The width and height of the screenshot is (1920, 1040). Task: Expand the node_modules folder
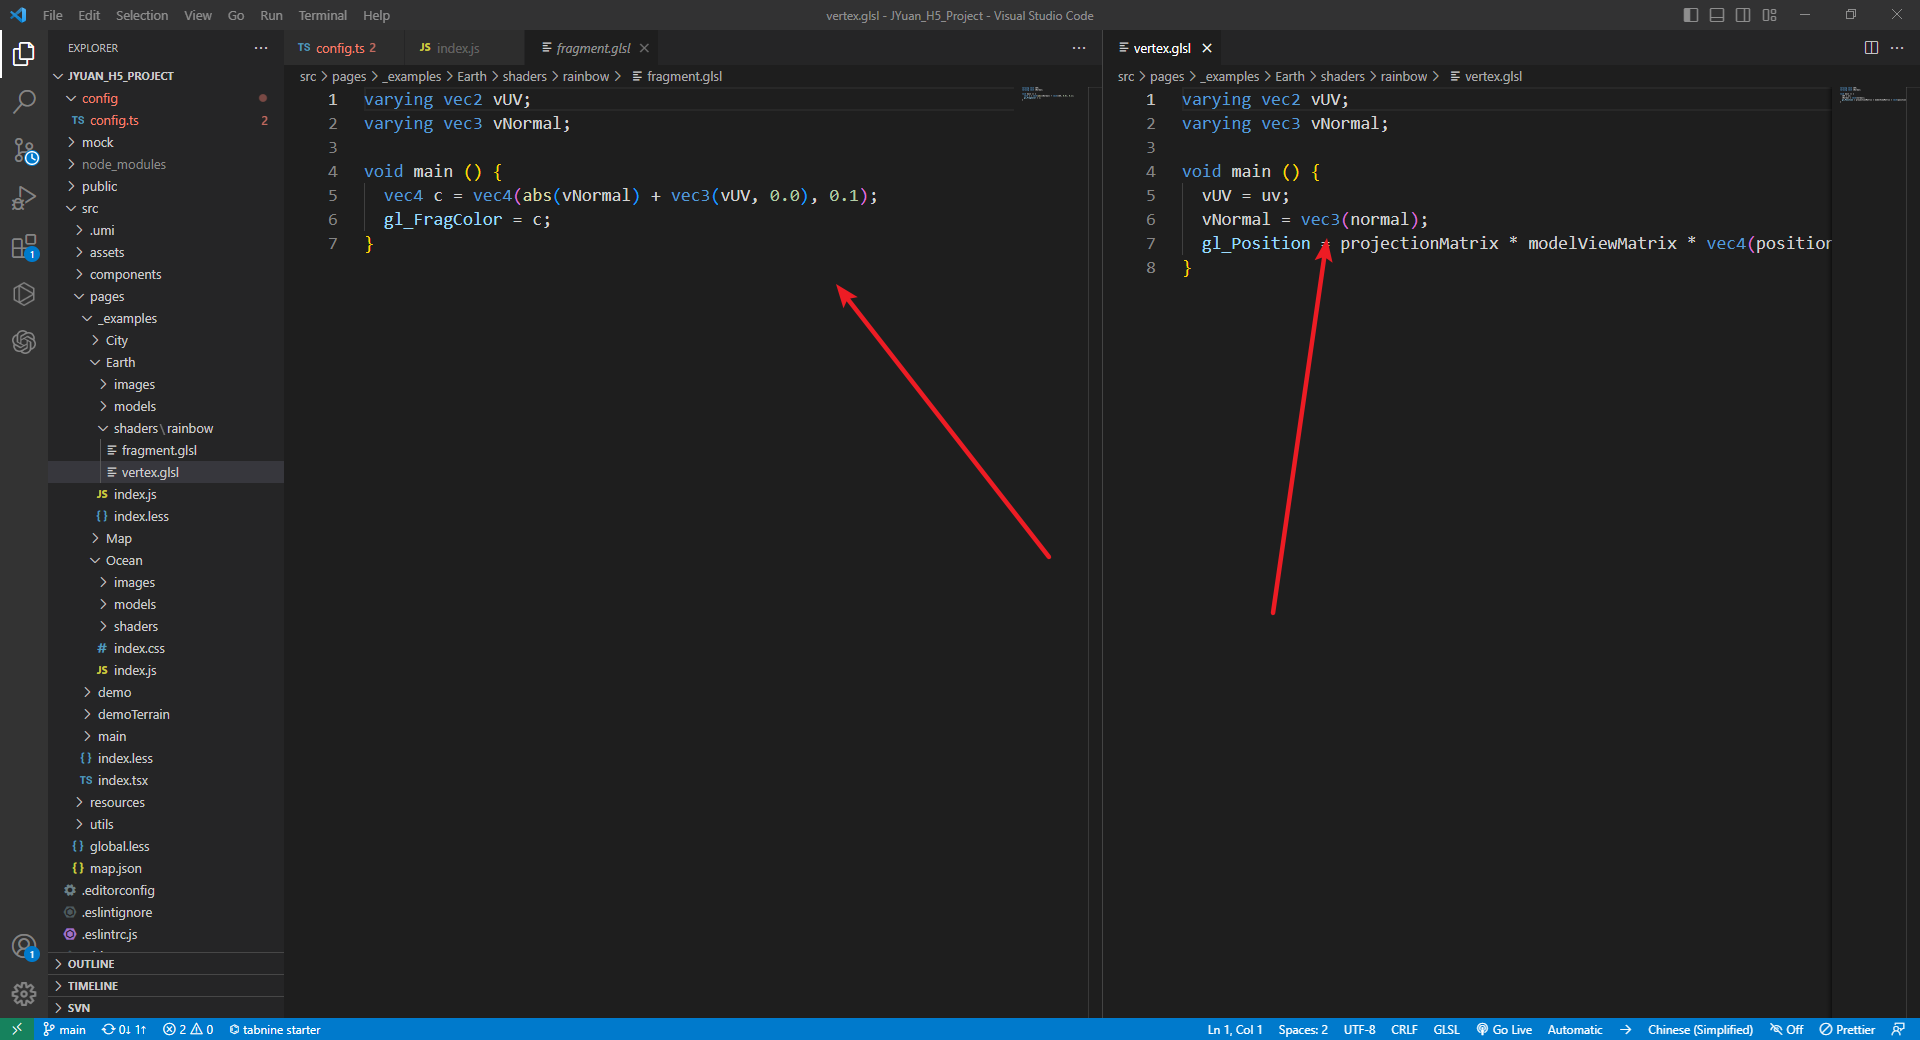pos(123,164)
